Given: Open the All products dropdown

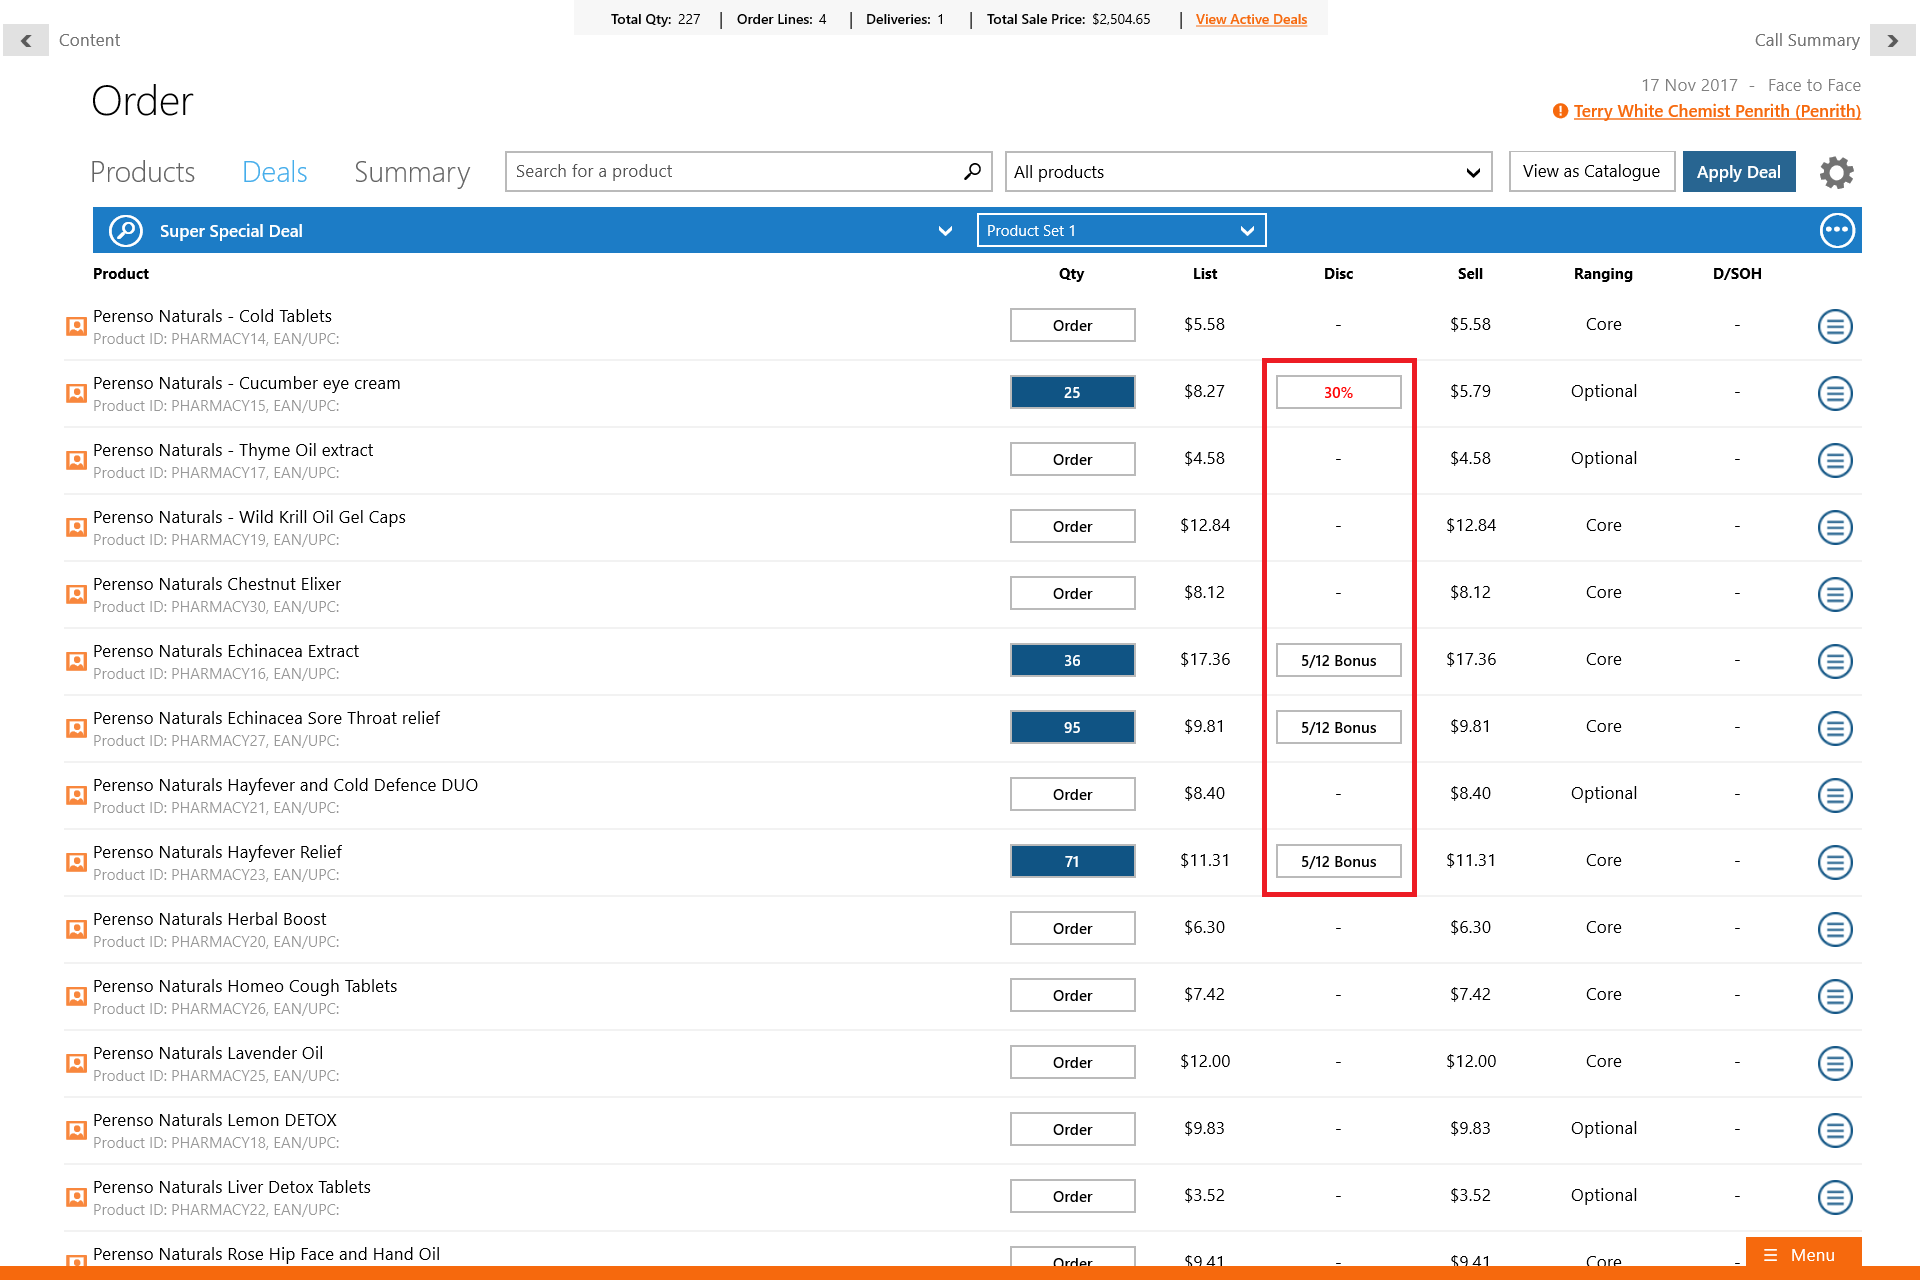Looking at the screenshot, I should pos(1247,172).
